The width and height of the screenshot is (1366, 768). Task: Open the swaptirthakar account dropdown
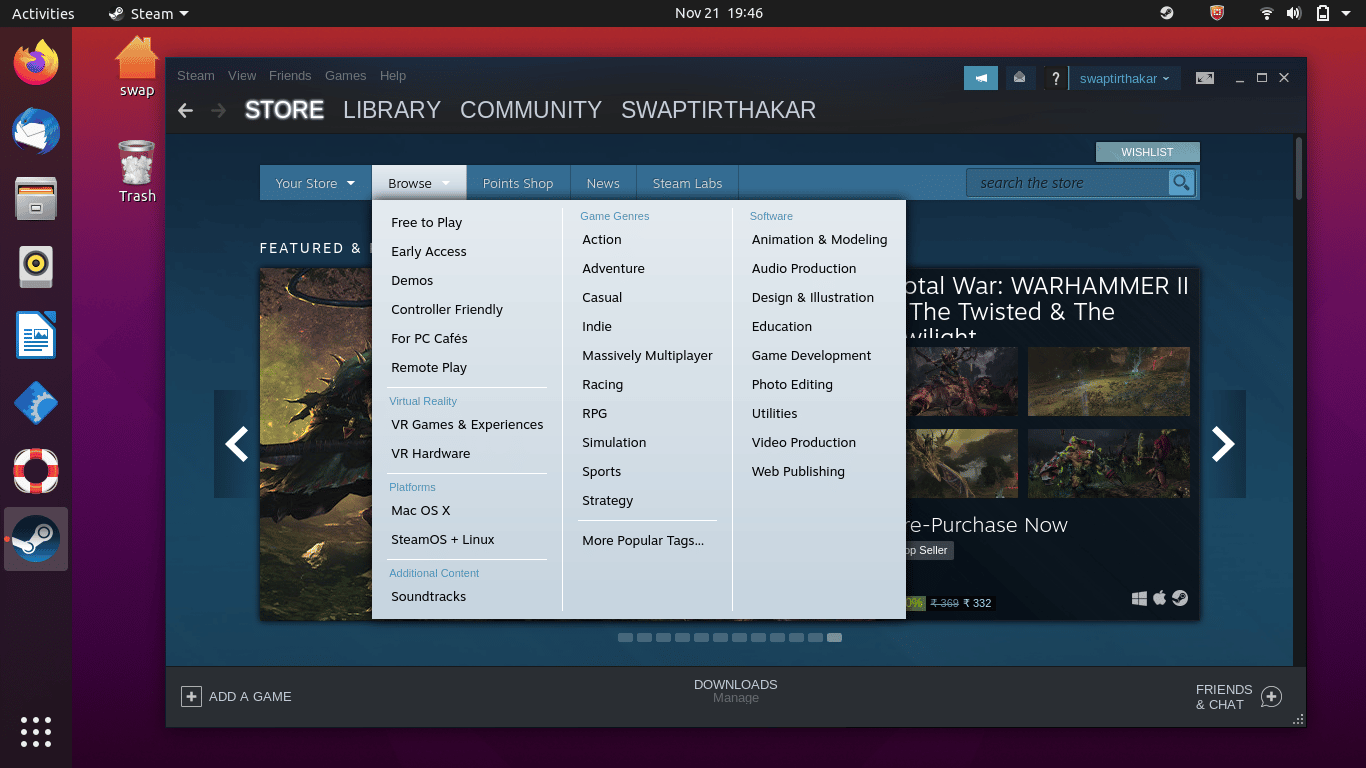(x=1124, y=79)
